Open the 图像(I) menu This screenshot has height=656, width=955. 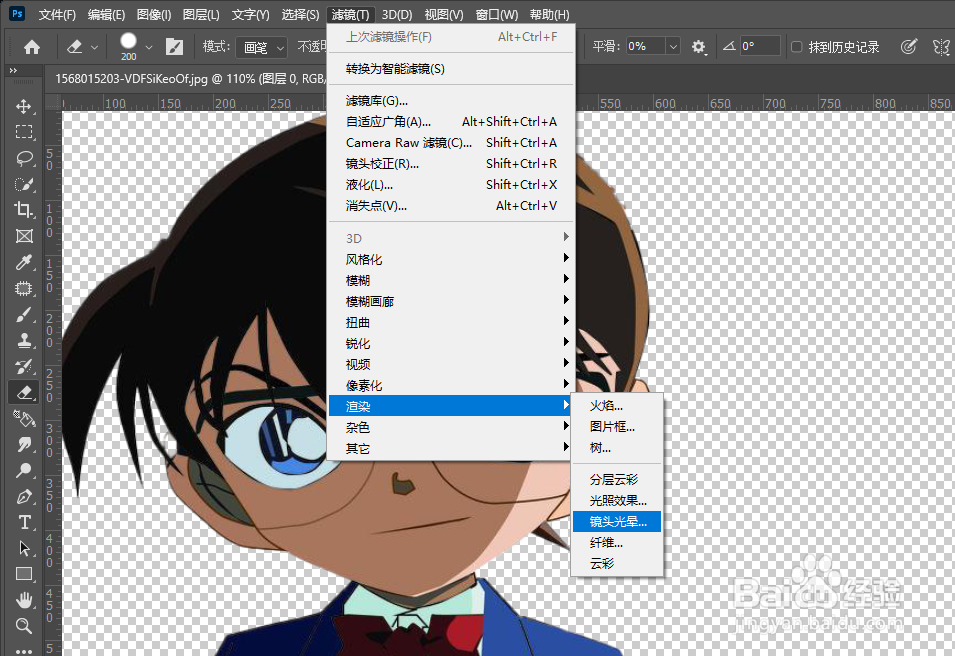click(154, 15)
